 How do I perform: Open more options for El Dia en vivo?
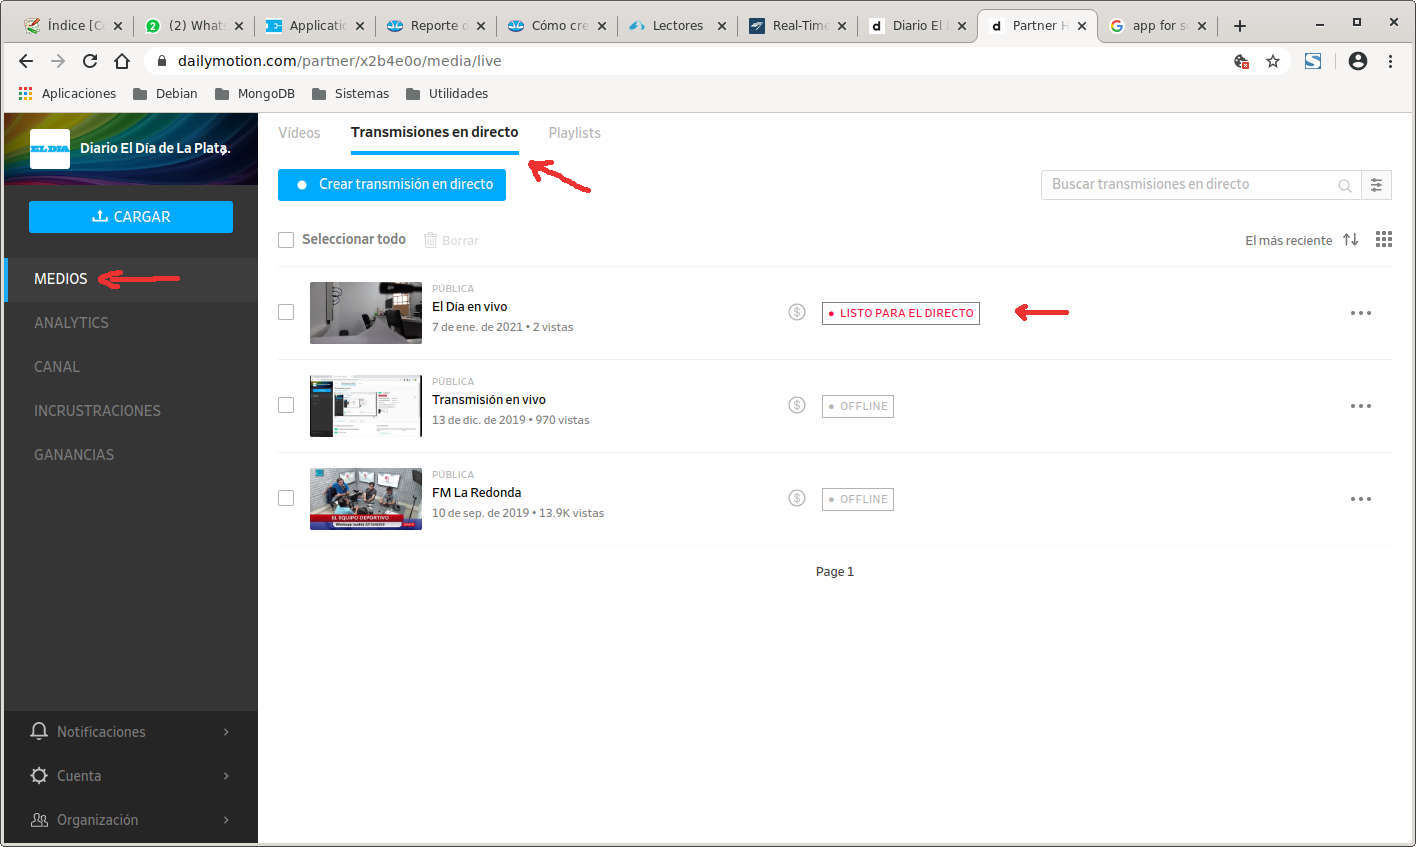[x=1360, y=313]
